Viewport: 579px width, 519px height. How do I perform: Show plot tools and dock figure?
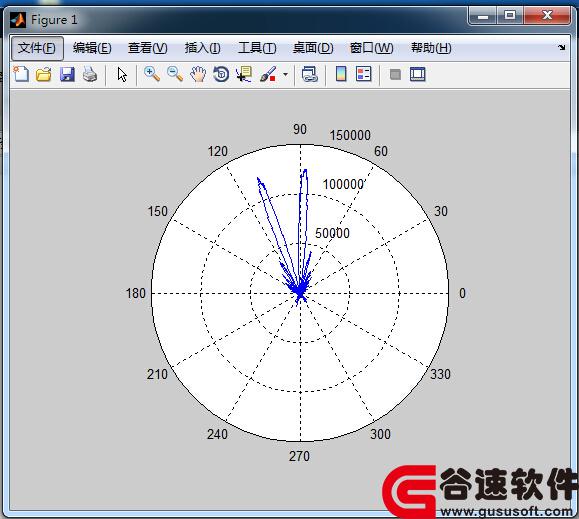point(418,74)
